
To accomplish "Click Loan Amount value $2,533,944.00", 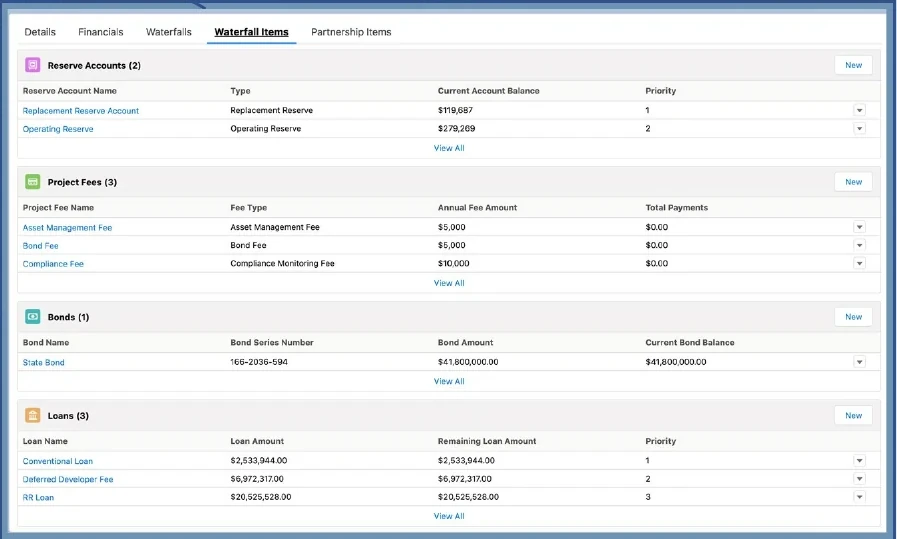I will pyautogui.click(x=259, y=461).
